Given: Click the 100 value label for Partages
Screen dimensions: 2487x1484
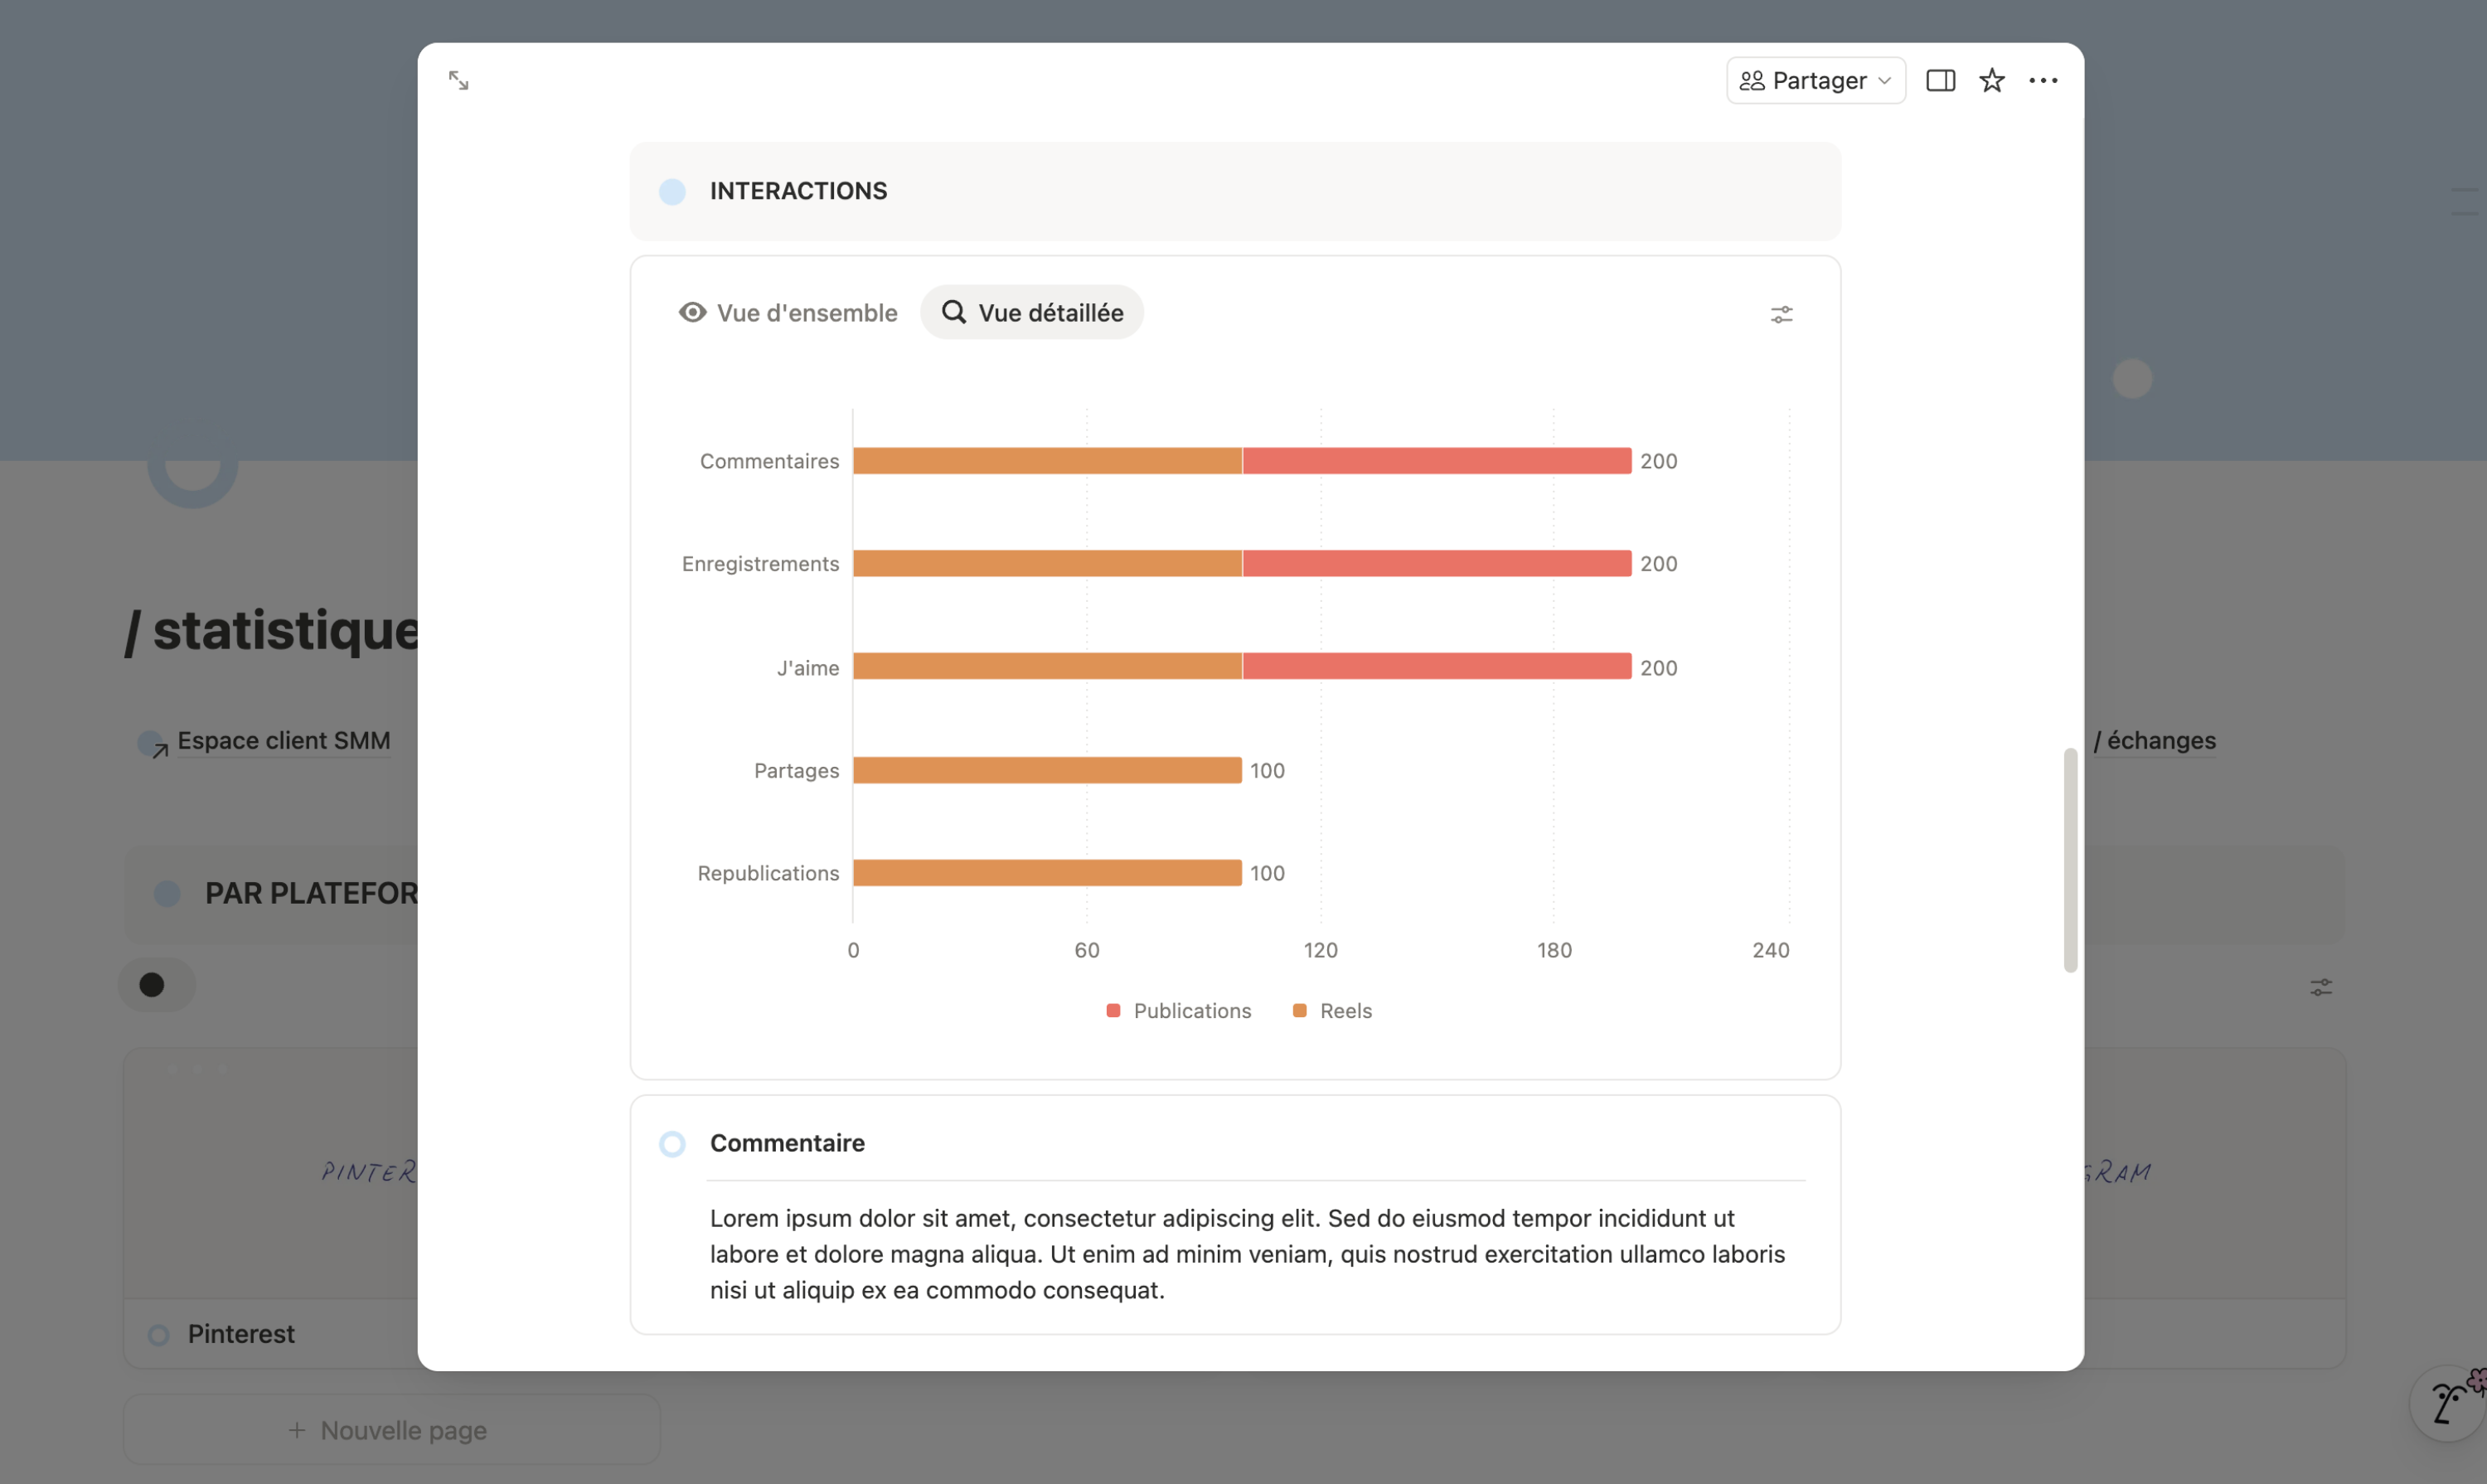Looking at the screenshot, I should point(1267,771).
